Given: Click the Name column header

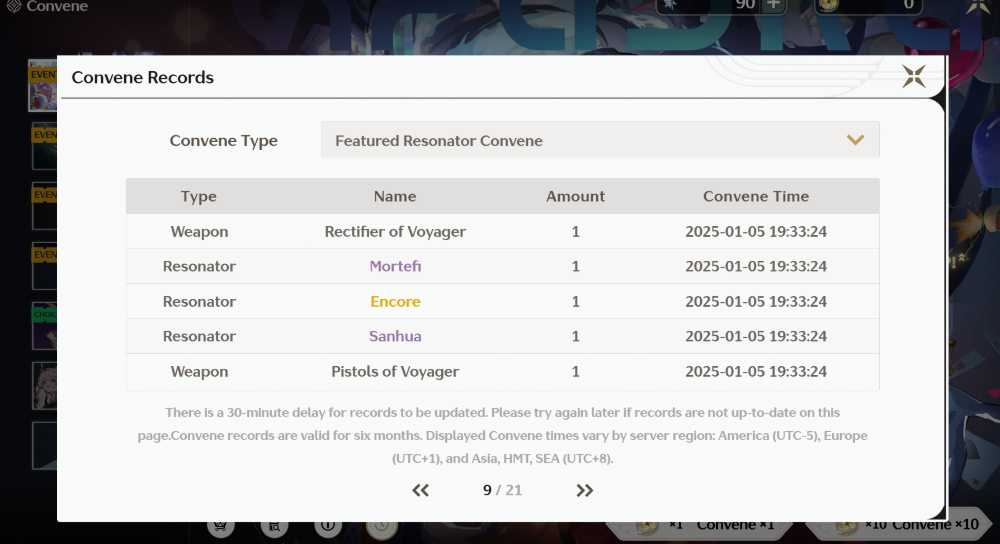Looking at the screenshot, I should (x=395, y=196).
